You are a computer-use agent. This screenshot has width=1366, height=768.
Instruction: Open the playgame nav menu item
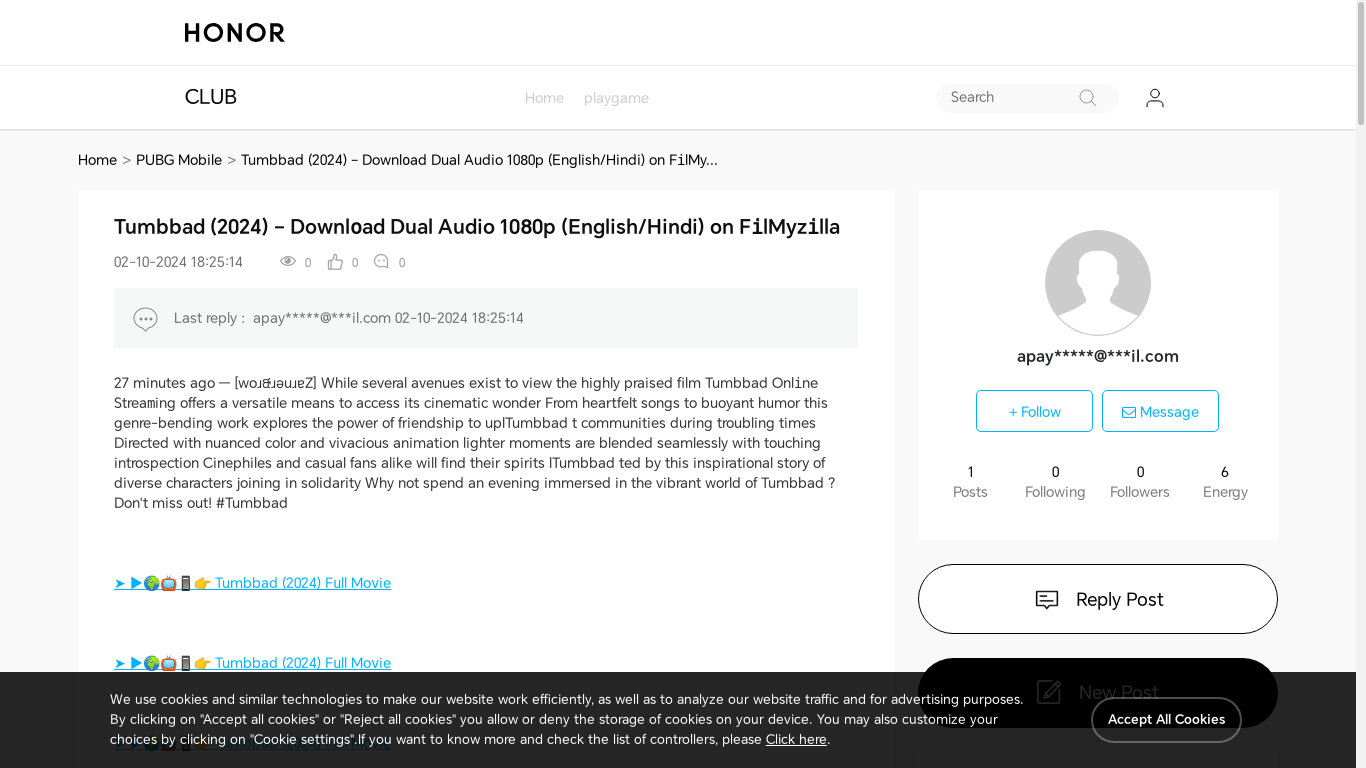616,98
